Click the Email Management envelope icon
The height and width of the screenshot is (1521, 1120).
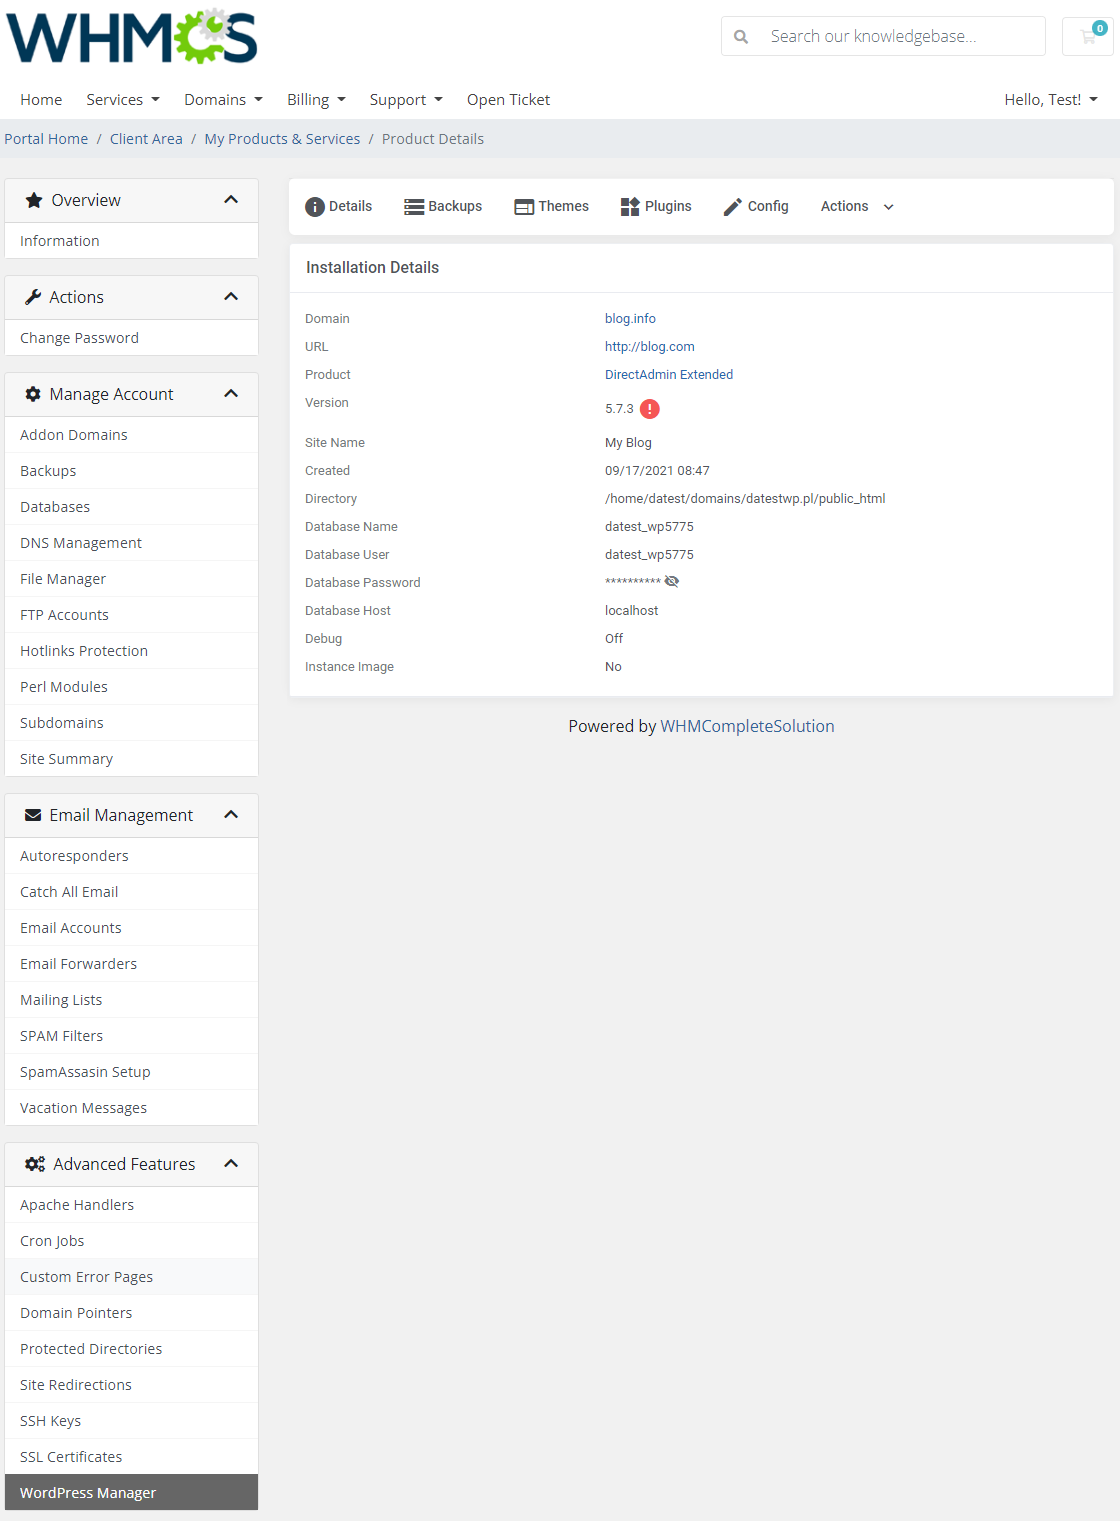(x=33, y=815)
